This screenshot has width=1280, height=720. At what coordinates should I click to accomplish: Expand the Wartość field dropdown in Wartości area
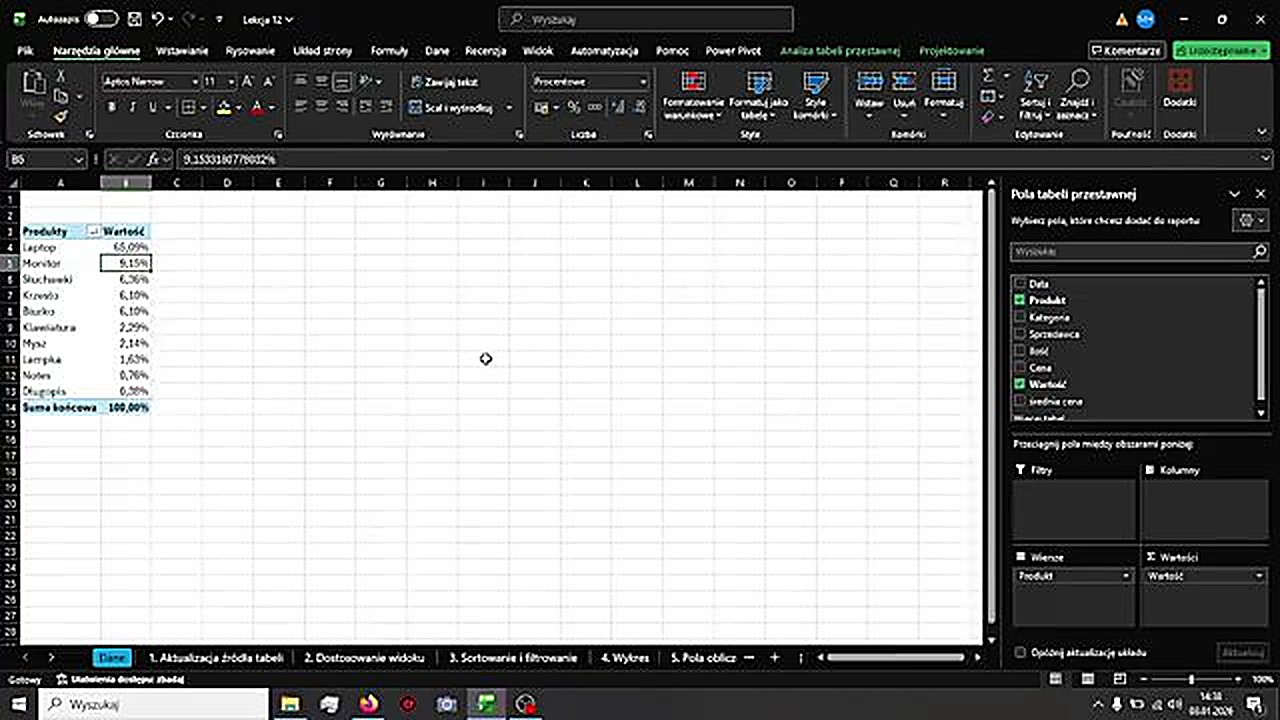click(1259, 576)
